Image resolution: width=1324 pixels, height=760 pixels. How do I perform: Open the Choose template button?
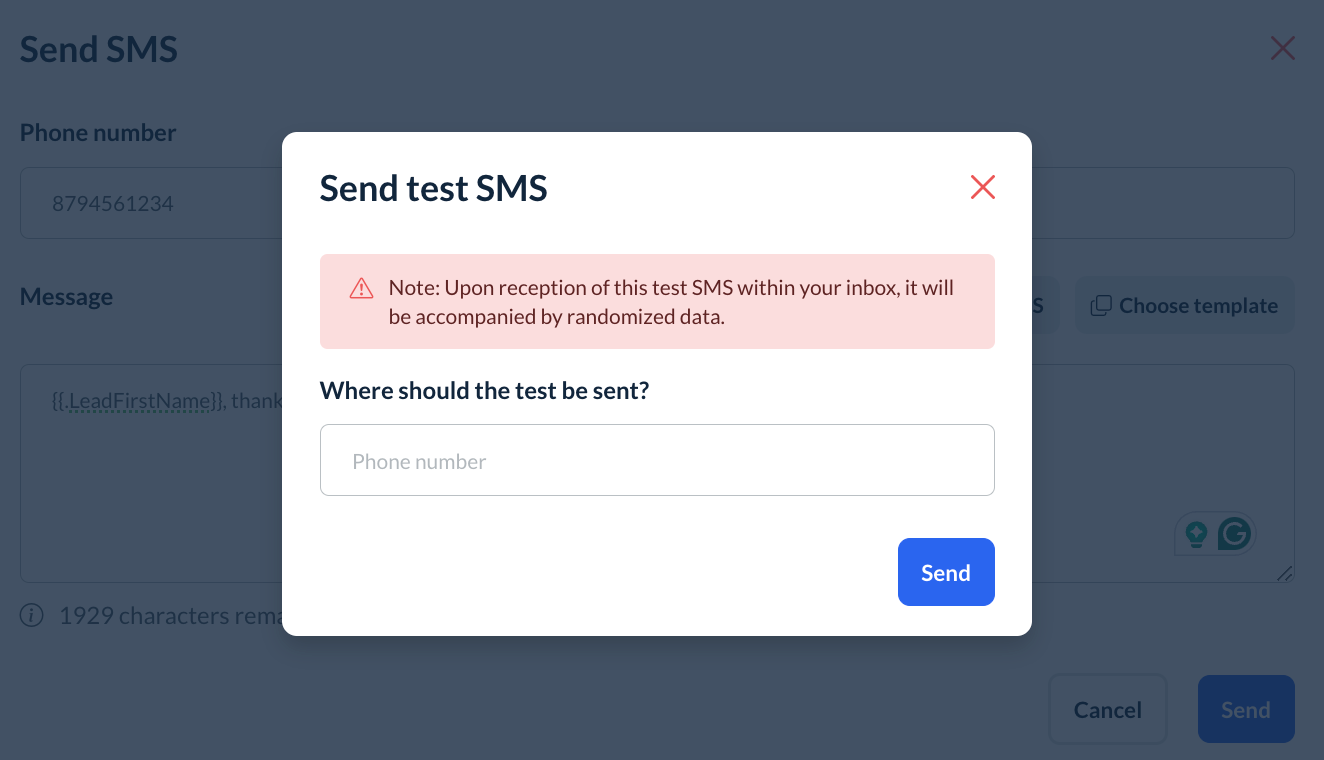pyautogui.click(x=1184, y=306)
